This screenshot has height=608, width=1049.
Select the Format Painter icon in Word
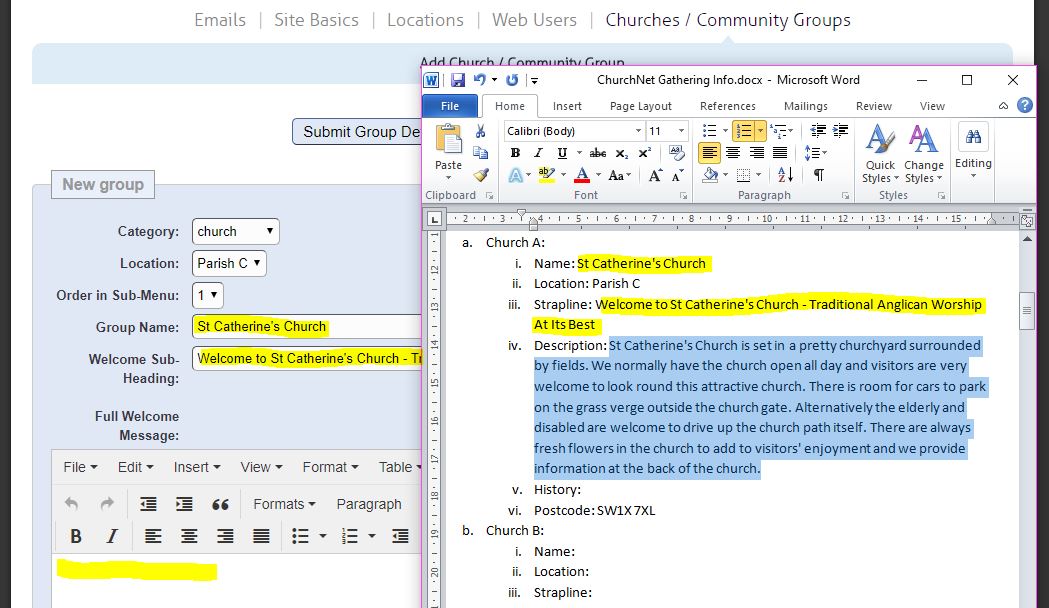point(480,175)
